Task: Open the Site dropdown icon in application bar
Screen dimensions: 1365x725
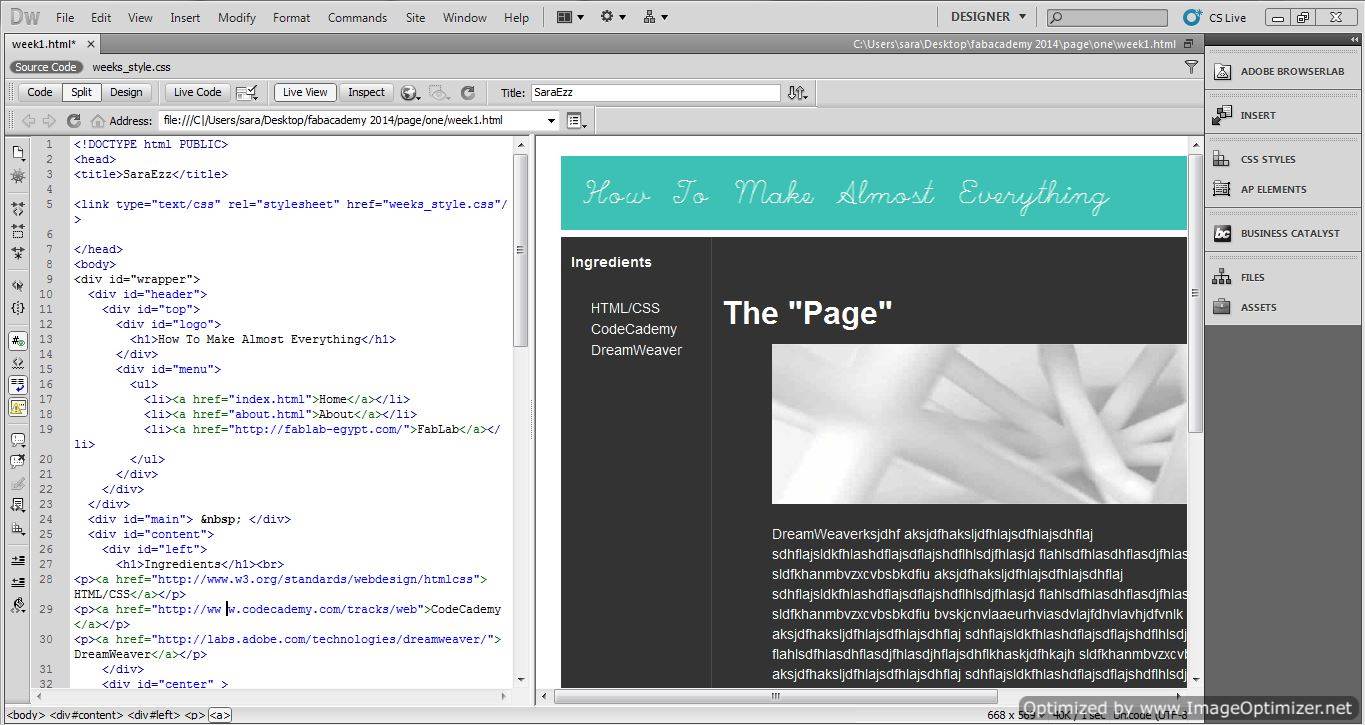Action: coord(655,17)
